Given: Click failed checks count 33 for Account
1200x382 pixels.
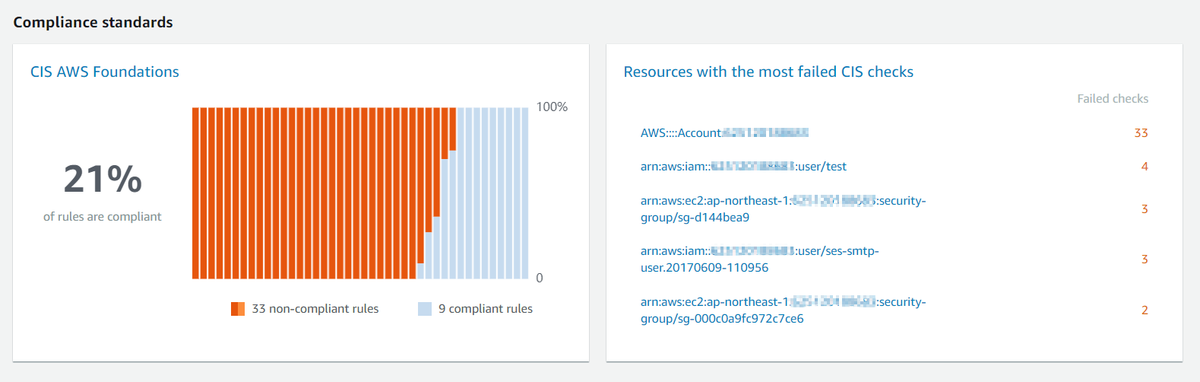Looking at the screenshot, I should coord(1141,132).
